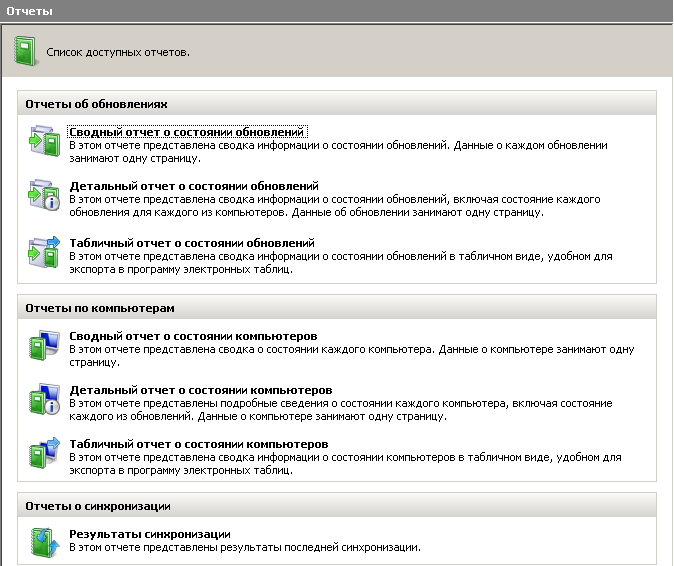This screenshot has width=674, height=566.
Task: Click the 'Отчеты об обновлениях' section header
Action: coord(337,104)
